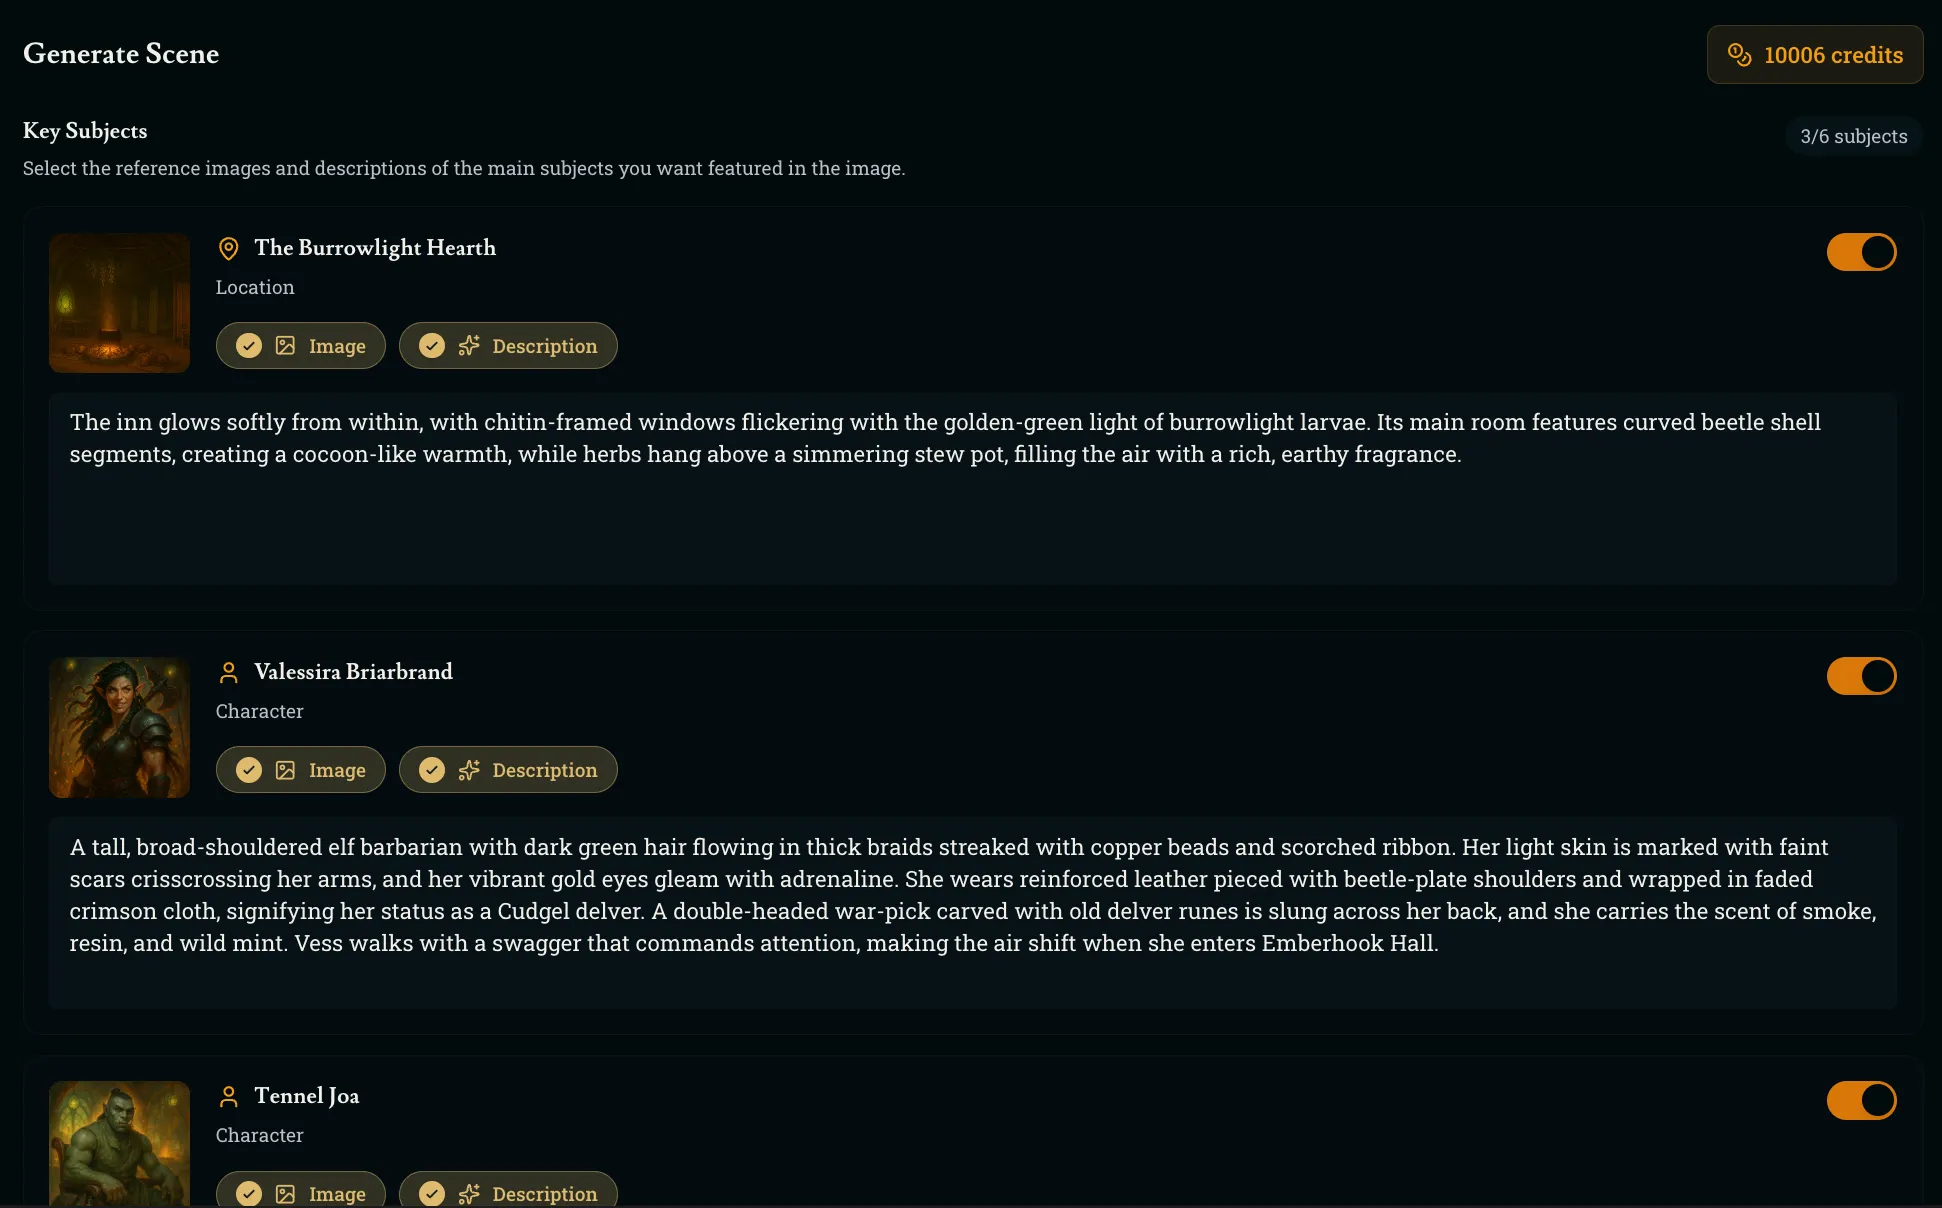Open Valessira Briarbrand's portrait thumbnail
The height and width of the screenshot is (1208, 1942).
click(x=119, y=727)
